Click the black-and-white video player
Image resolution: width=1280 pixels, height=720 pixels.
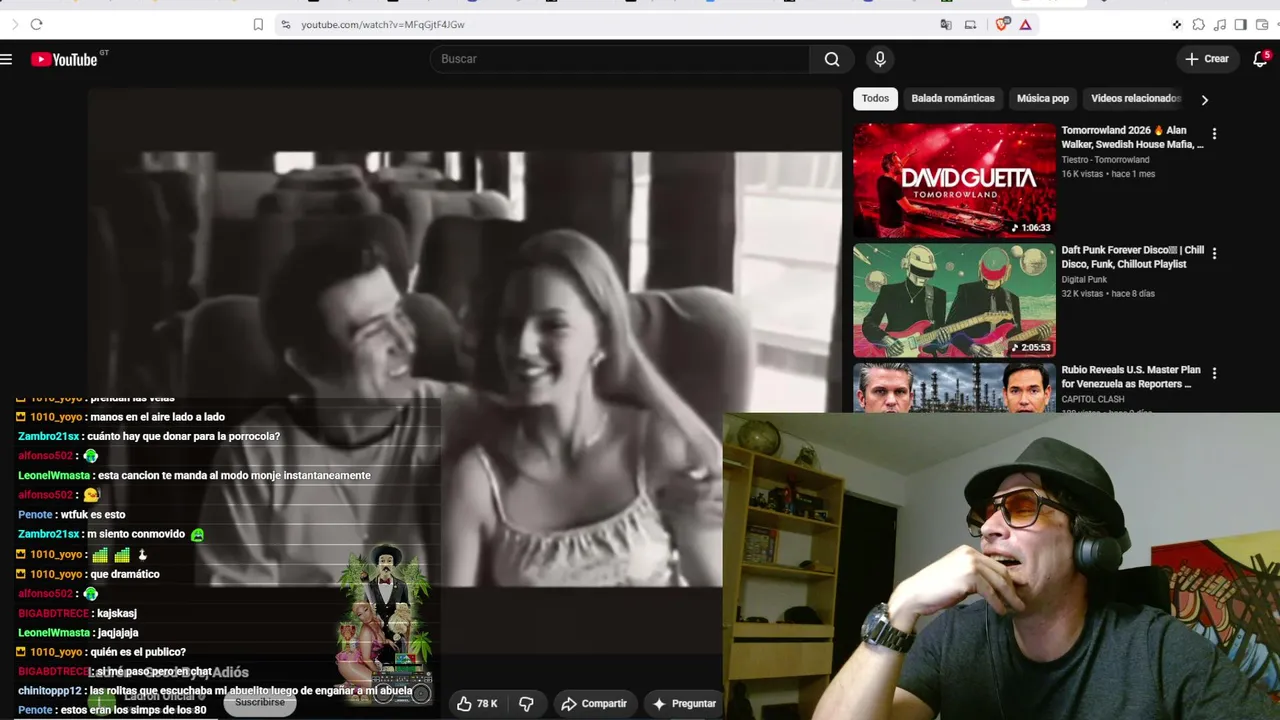tap(465, 369)
